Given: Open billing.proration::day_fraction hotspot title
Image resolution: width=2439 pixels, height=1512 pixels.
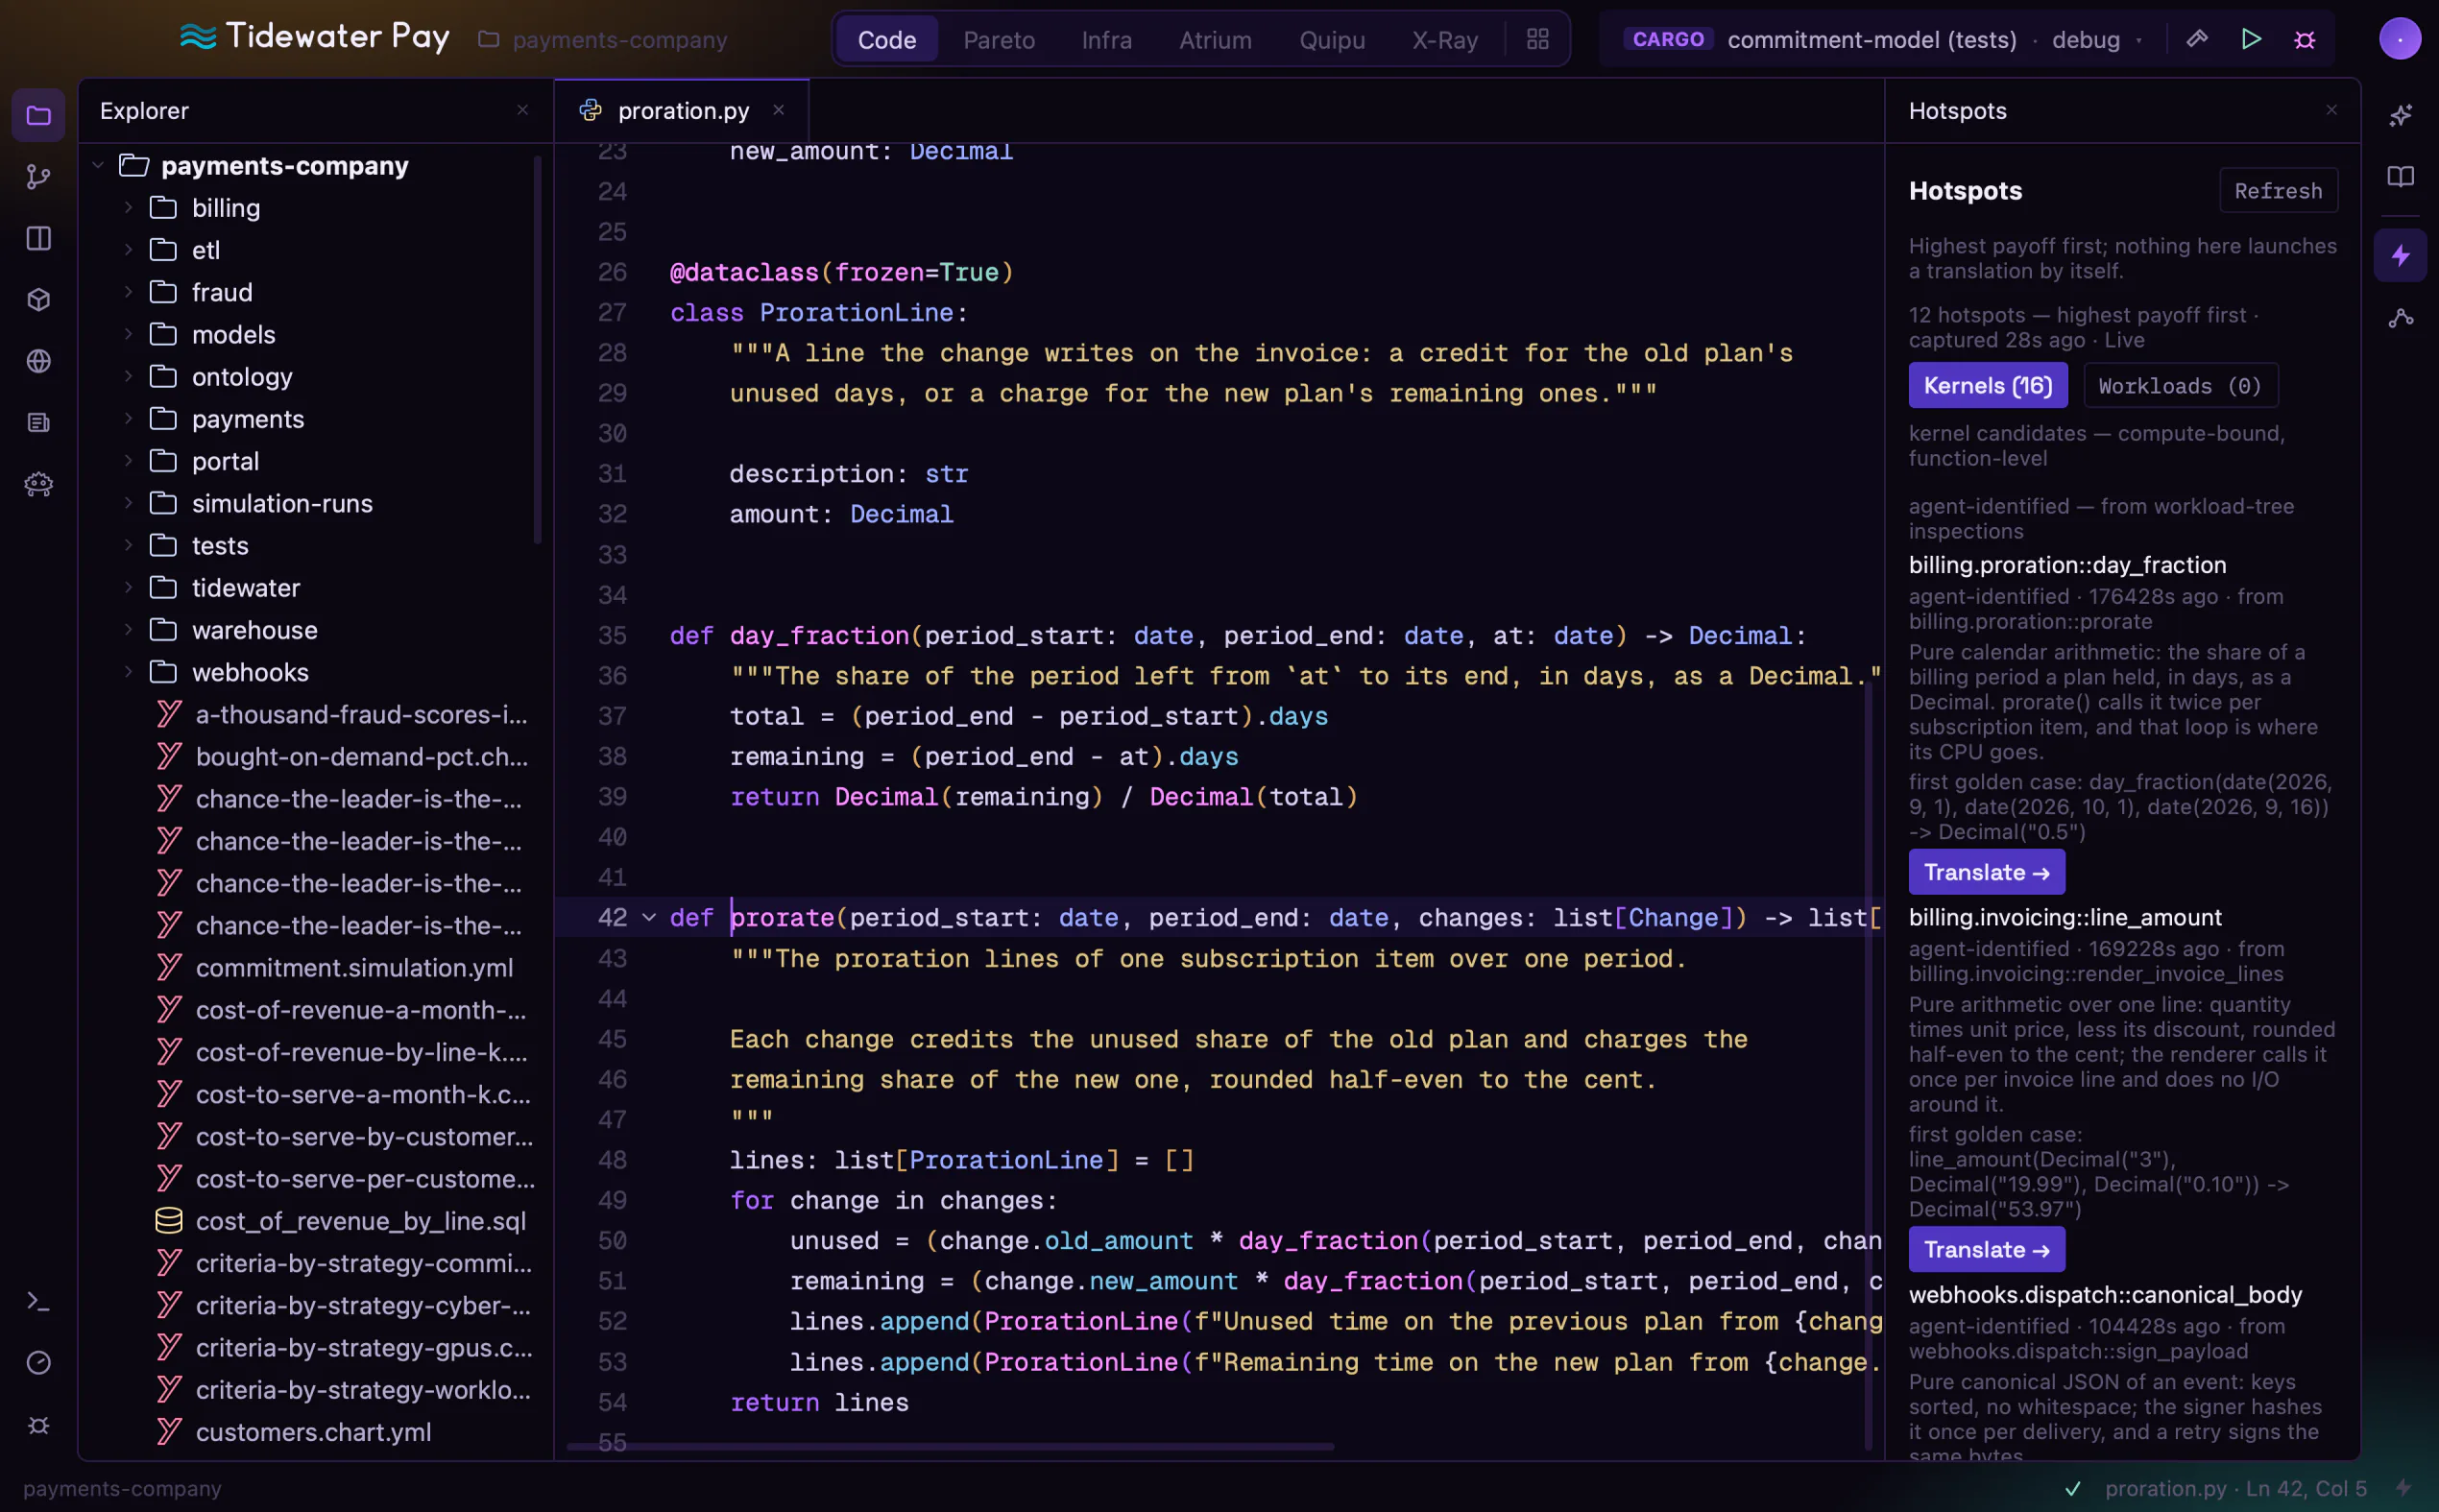Looking at the screenshot, I should [2067, 565].
